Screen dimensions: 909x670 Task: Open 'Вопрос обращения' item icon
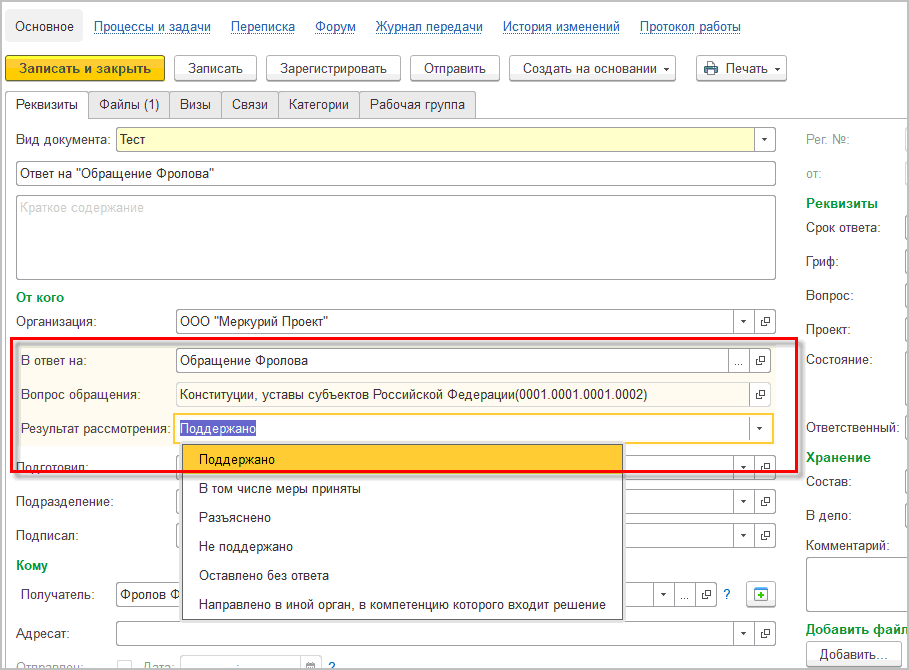760,395
